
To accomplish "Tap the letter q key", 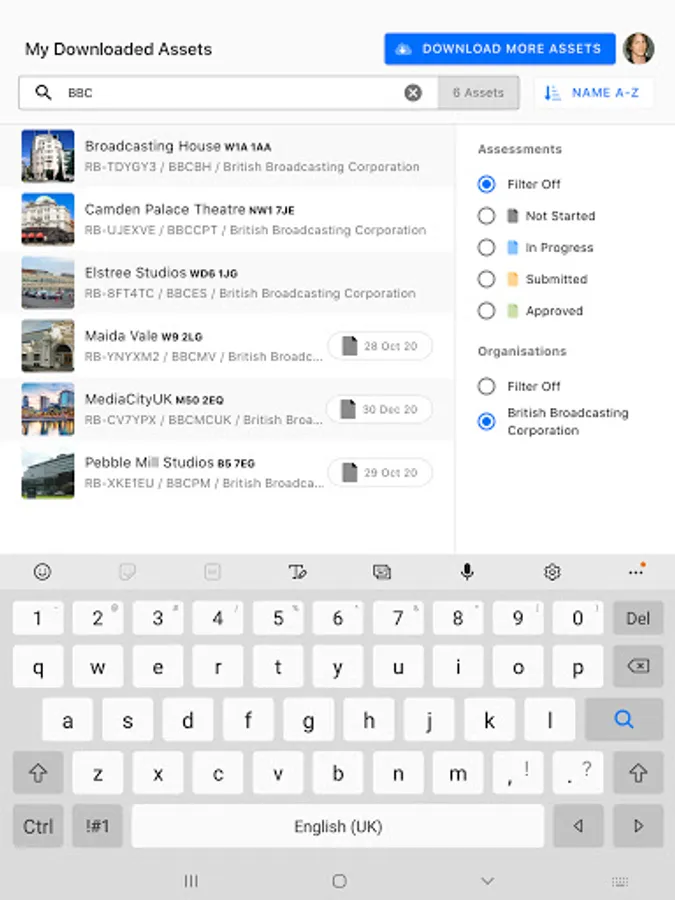I will [38, 666].
